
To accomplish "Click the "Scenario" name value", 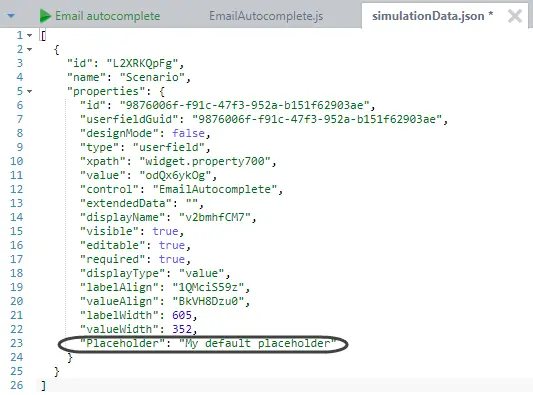I will (x=152, y=77).
